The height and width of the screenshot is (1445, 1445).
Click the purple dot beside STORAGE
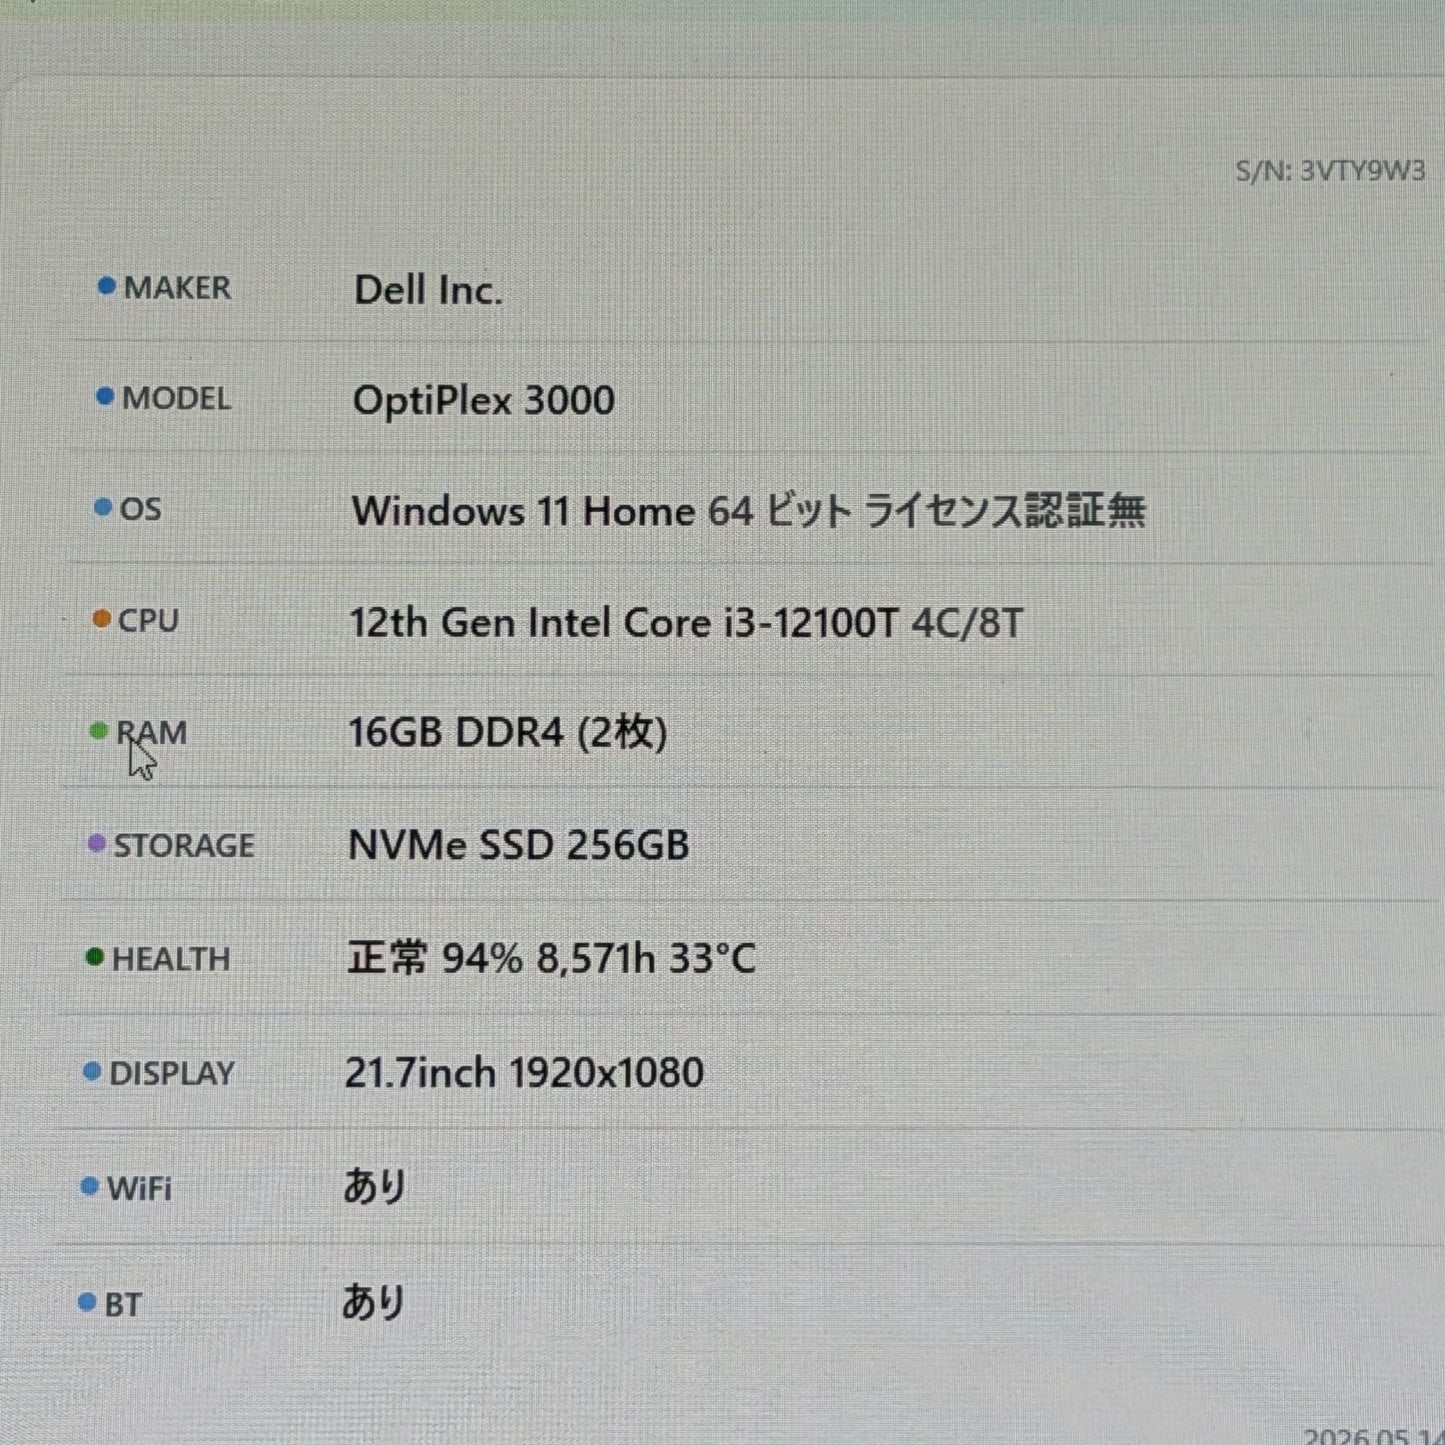tap(97, 844)
